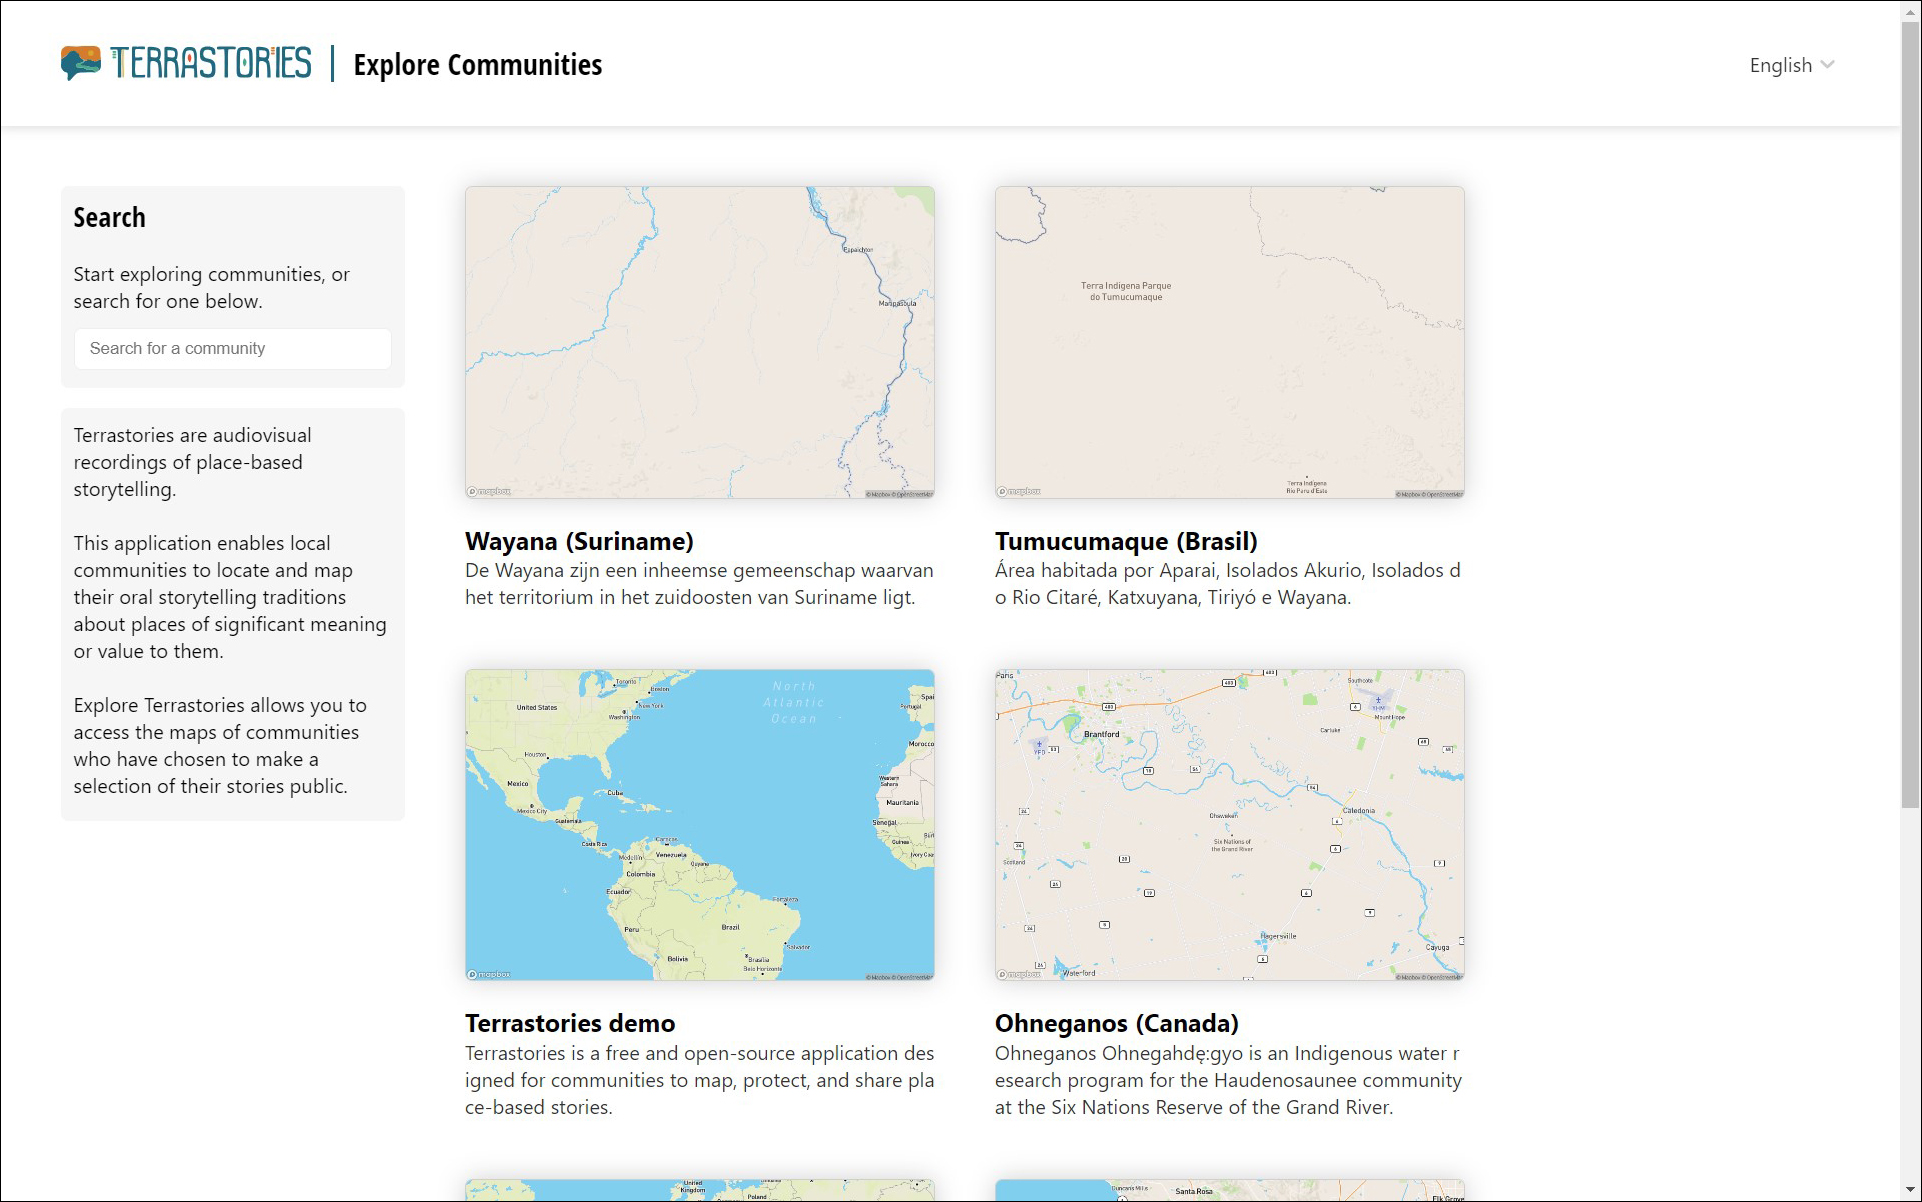The height and width of the screenshot is (1202, 1922).
Task: Click the Mapbox logo on Terrastories demo map
Action: 489,974
